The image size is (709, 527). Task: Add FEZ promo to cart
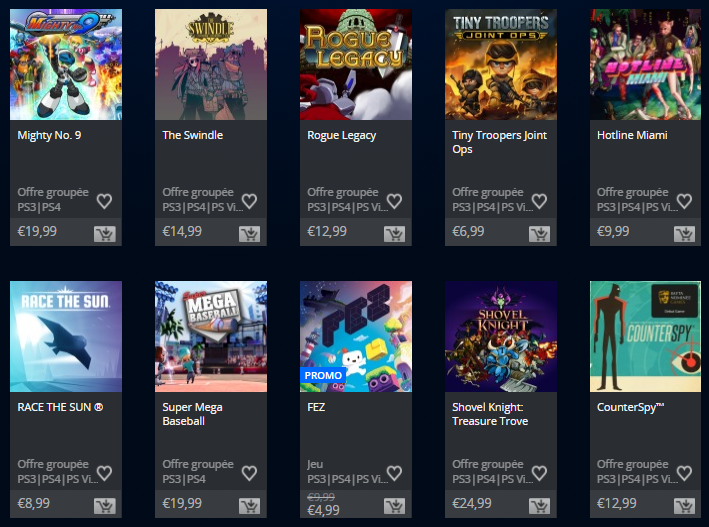[395, 506]
